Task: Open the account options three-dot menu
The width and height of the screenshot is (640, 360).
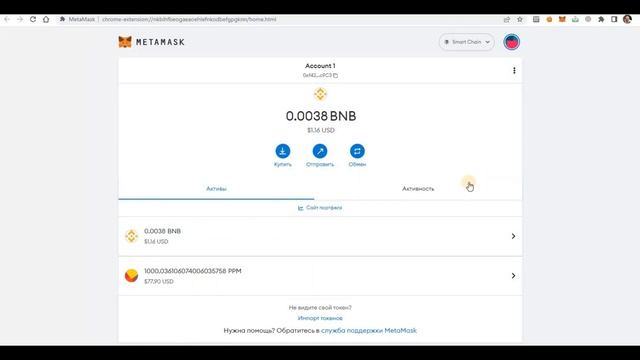Action: (x=514, y=71)
